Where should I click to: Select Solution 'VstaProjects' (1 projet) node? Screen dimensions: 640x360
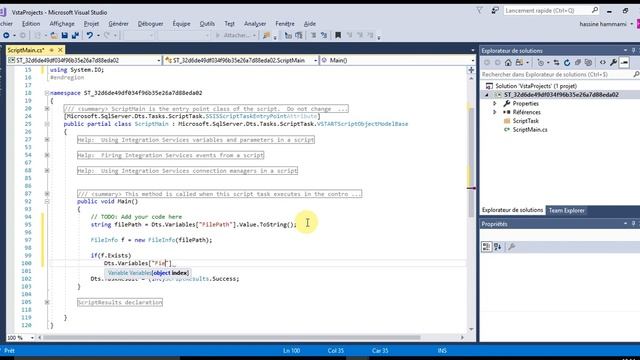coord(536,86)
